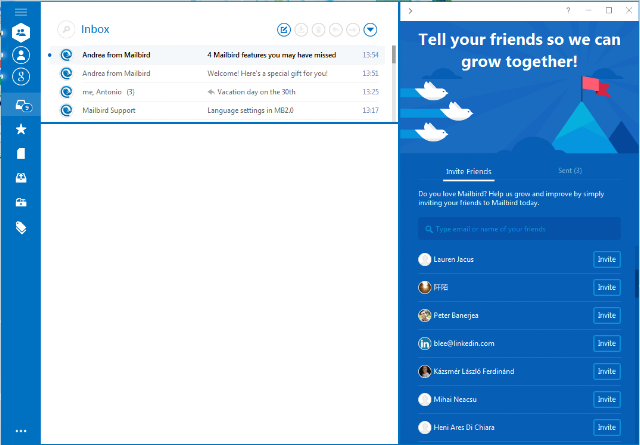The width and height of the screenshot is (640, 445).
Task: Click the delete trash toolbar icon
Action: click(318, 29)
